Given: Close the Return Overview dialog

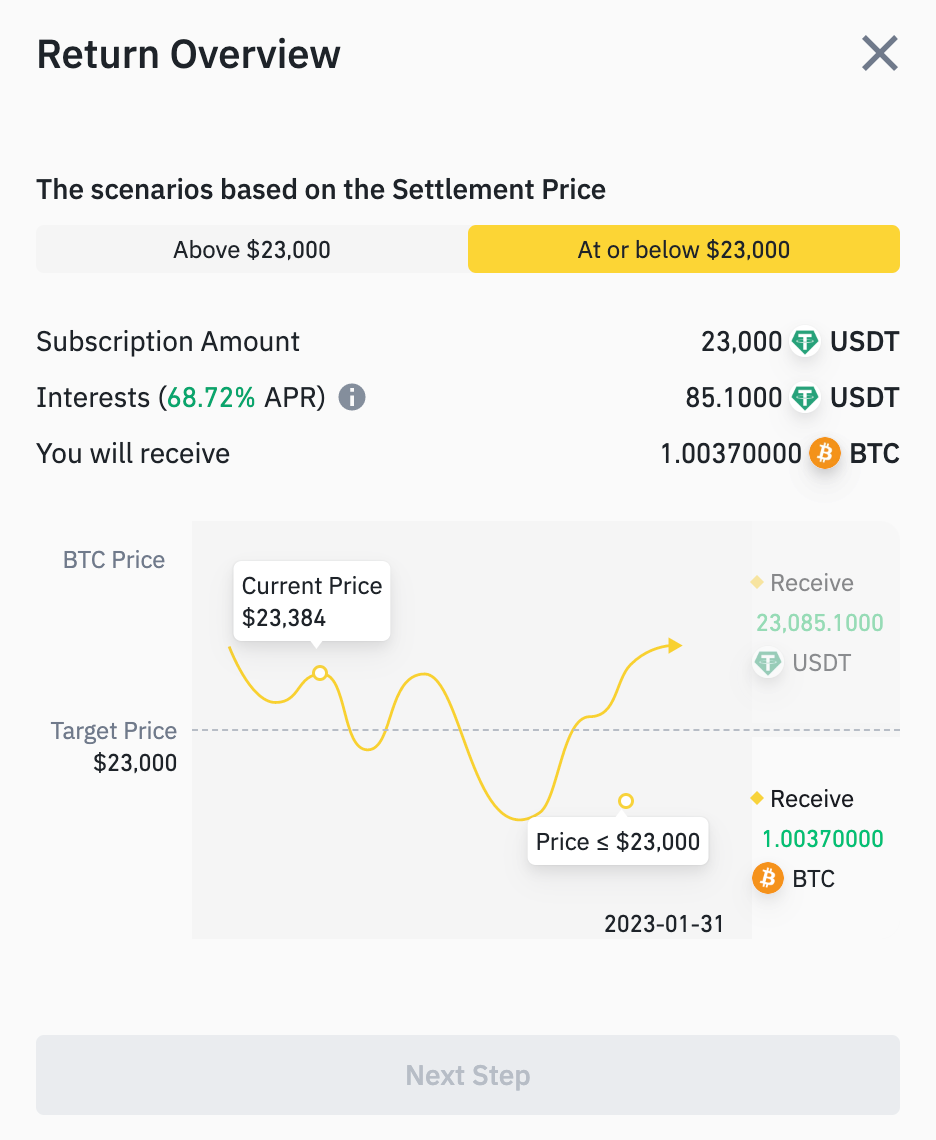Looking at the screenshot, I should [x=880, y=54].
